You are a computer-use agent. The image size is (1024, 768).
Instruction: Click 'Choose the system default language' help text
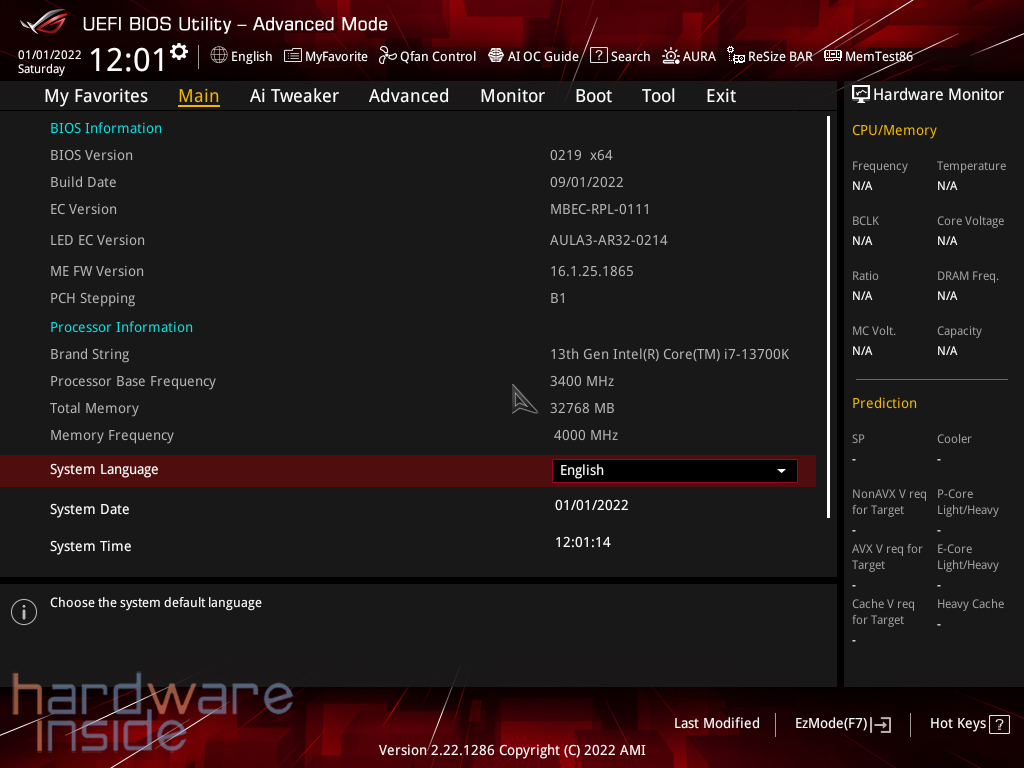(156, 603)
